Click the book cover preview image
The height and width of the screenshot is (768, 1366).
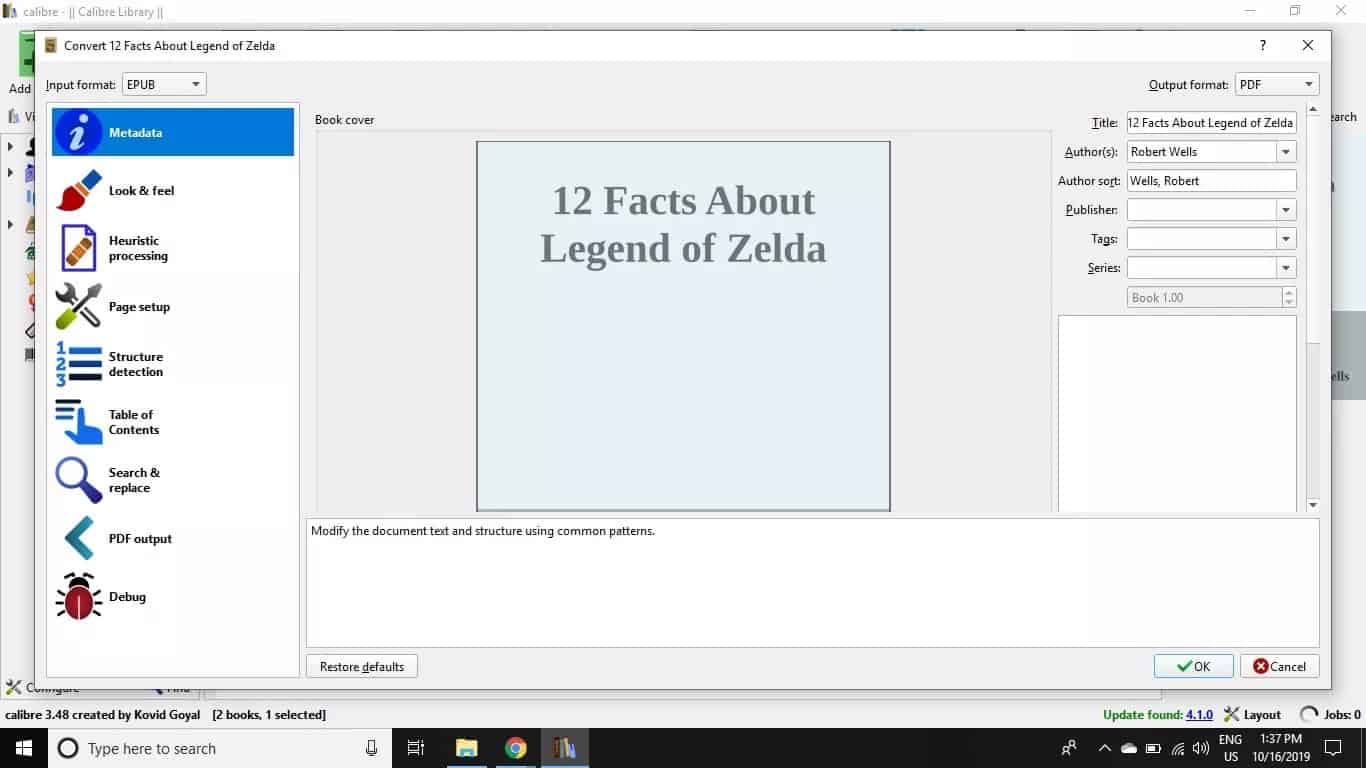683,326
